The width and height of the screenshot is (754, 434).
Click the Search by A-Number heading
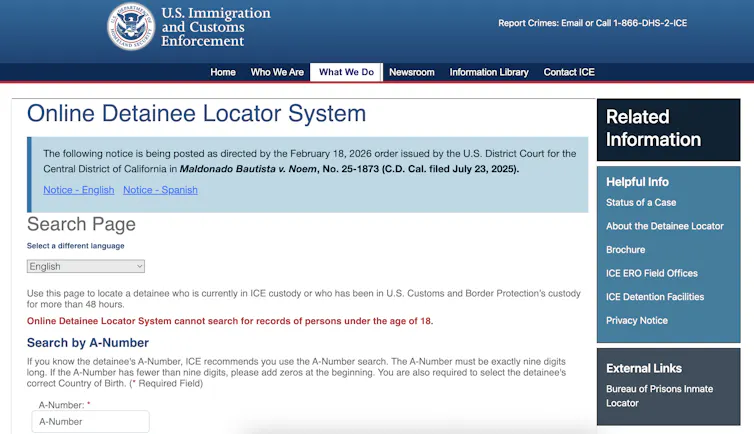click(88, 343)
